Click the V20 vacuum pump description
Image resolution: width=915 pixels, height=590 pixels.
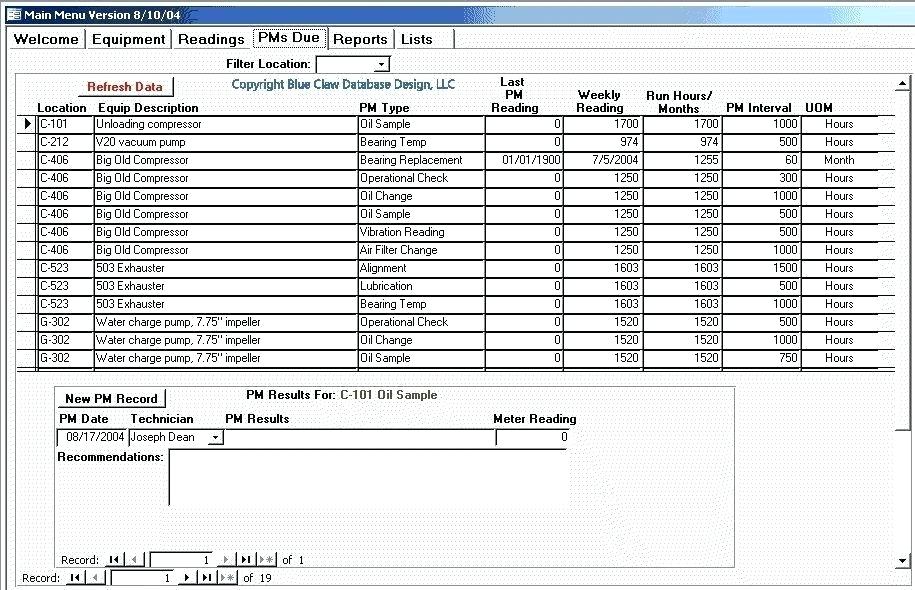point(225,142)
